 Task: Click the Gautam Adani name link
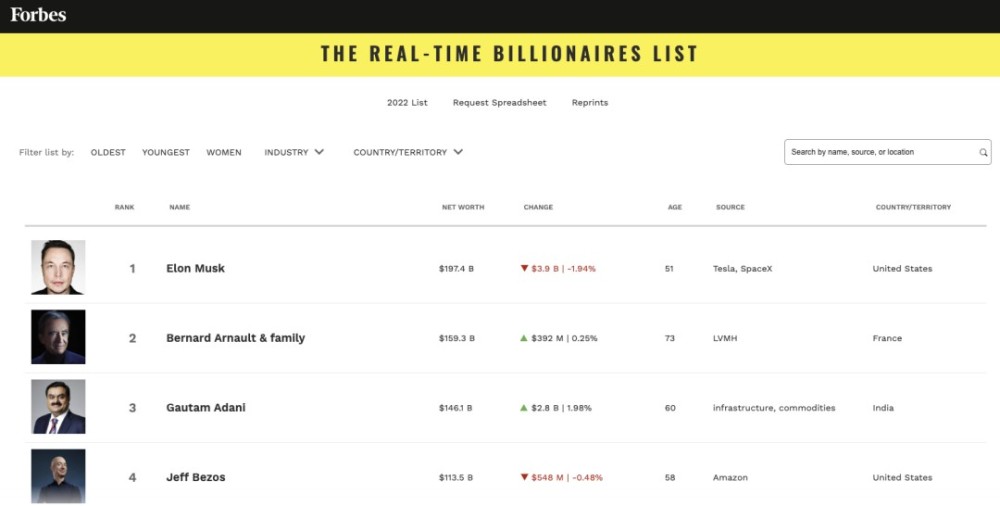point(205,408)
